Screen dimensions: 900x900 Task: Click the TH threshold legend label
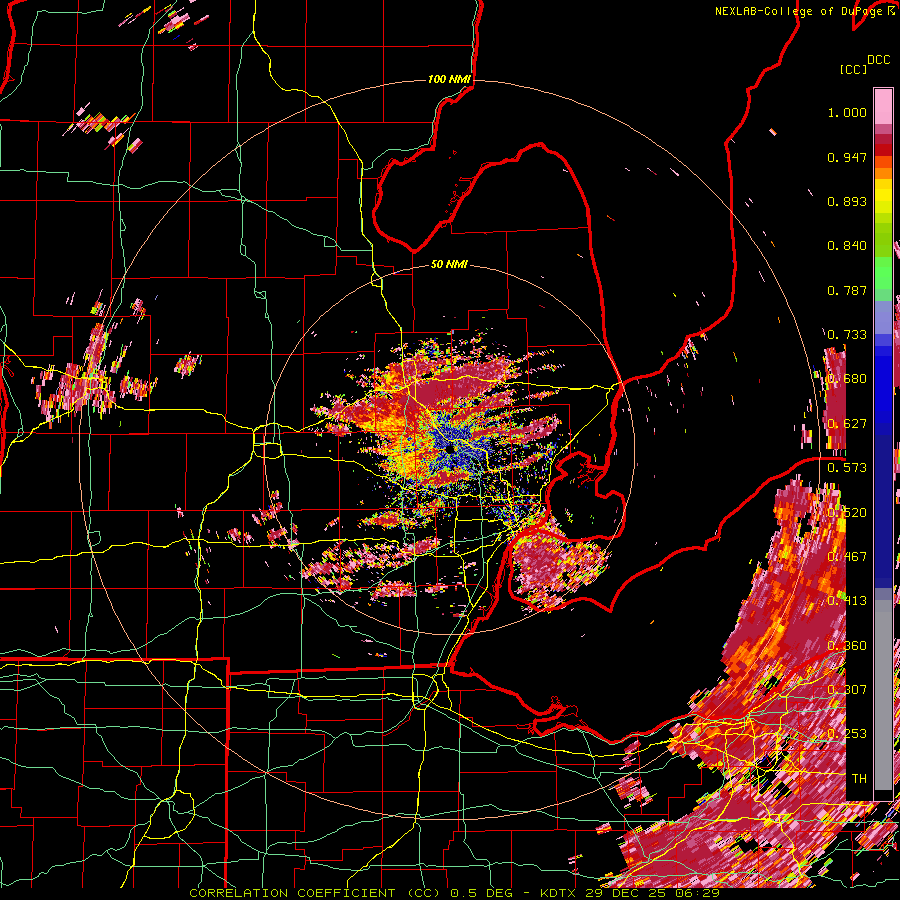click(859, 778)
